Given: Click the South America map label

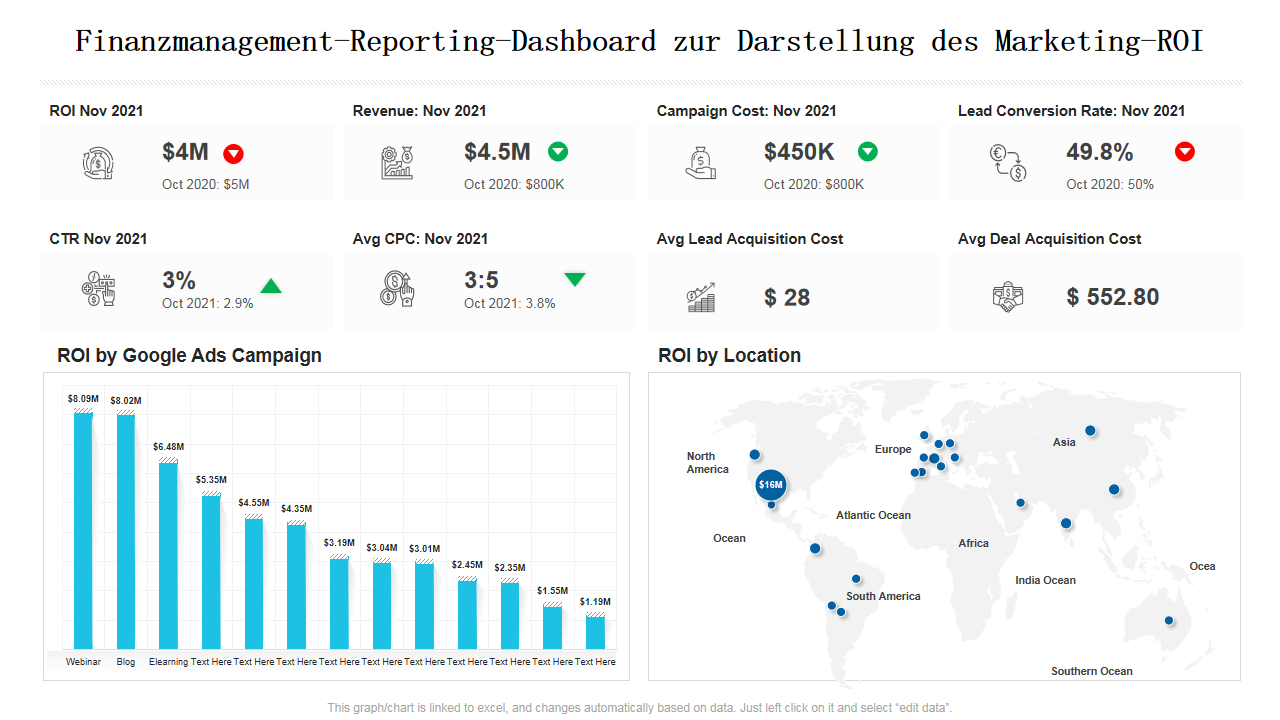Looking at the screenshot, I should [x=883, y=597].
